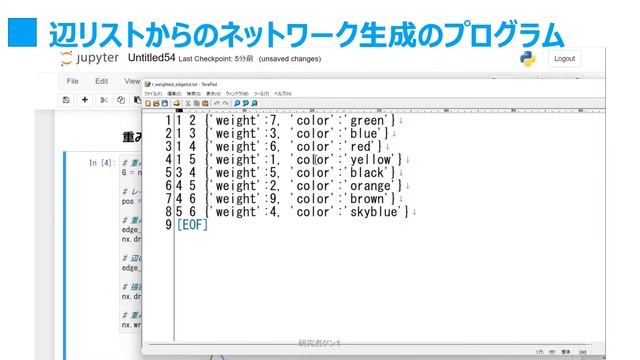This screenshot has width=640, height=360.
Task: Copy selection with TeraPad copy icon
Action: click(x=197, y=103)
